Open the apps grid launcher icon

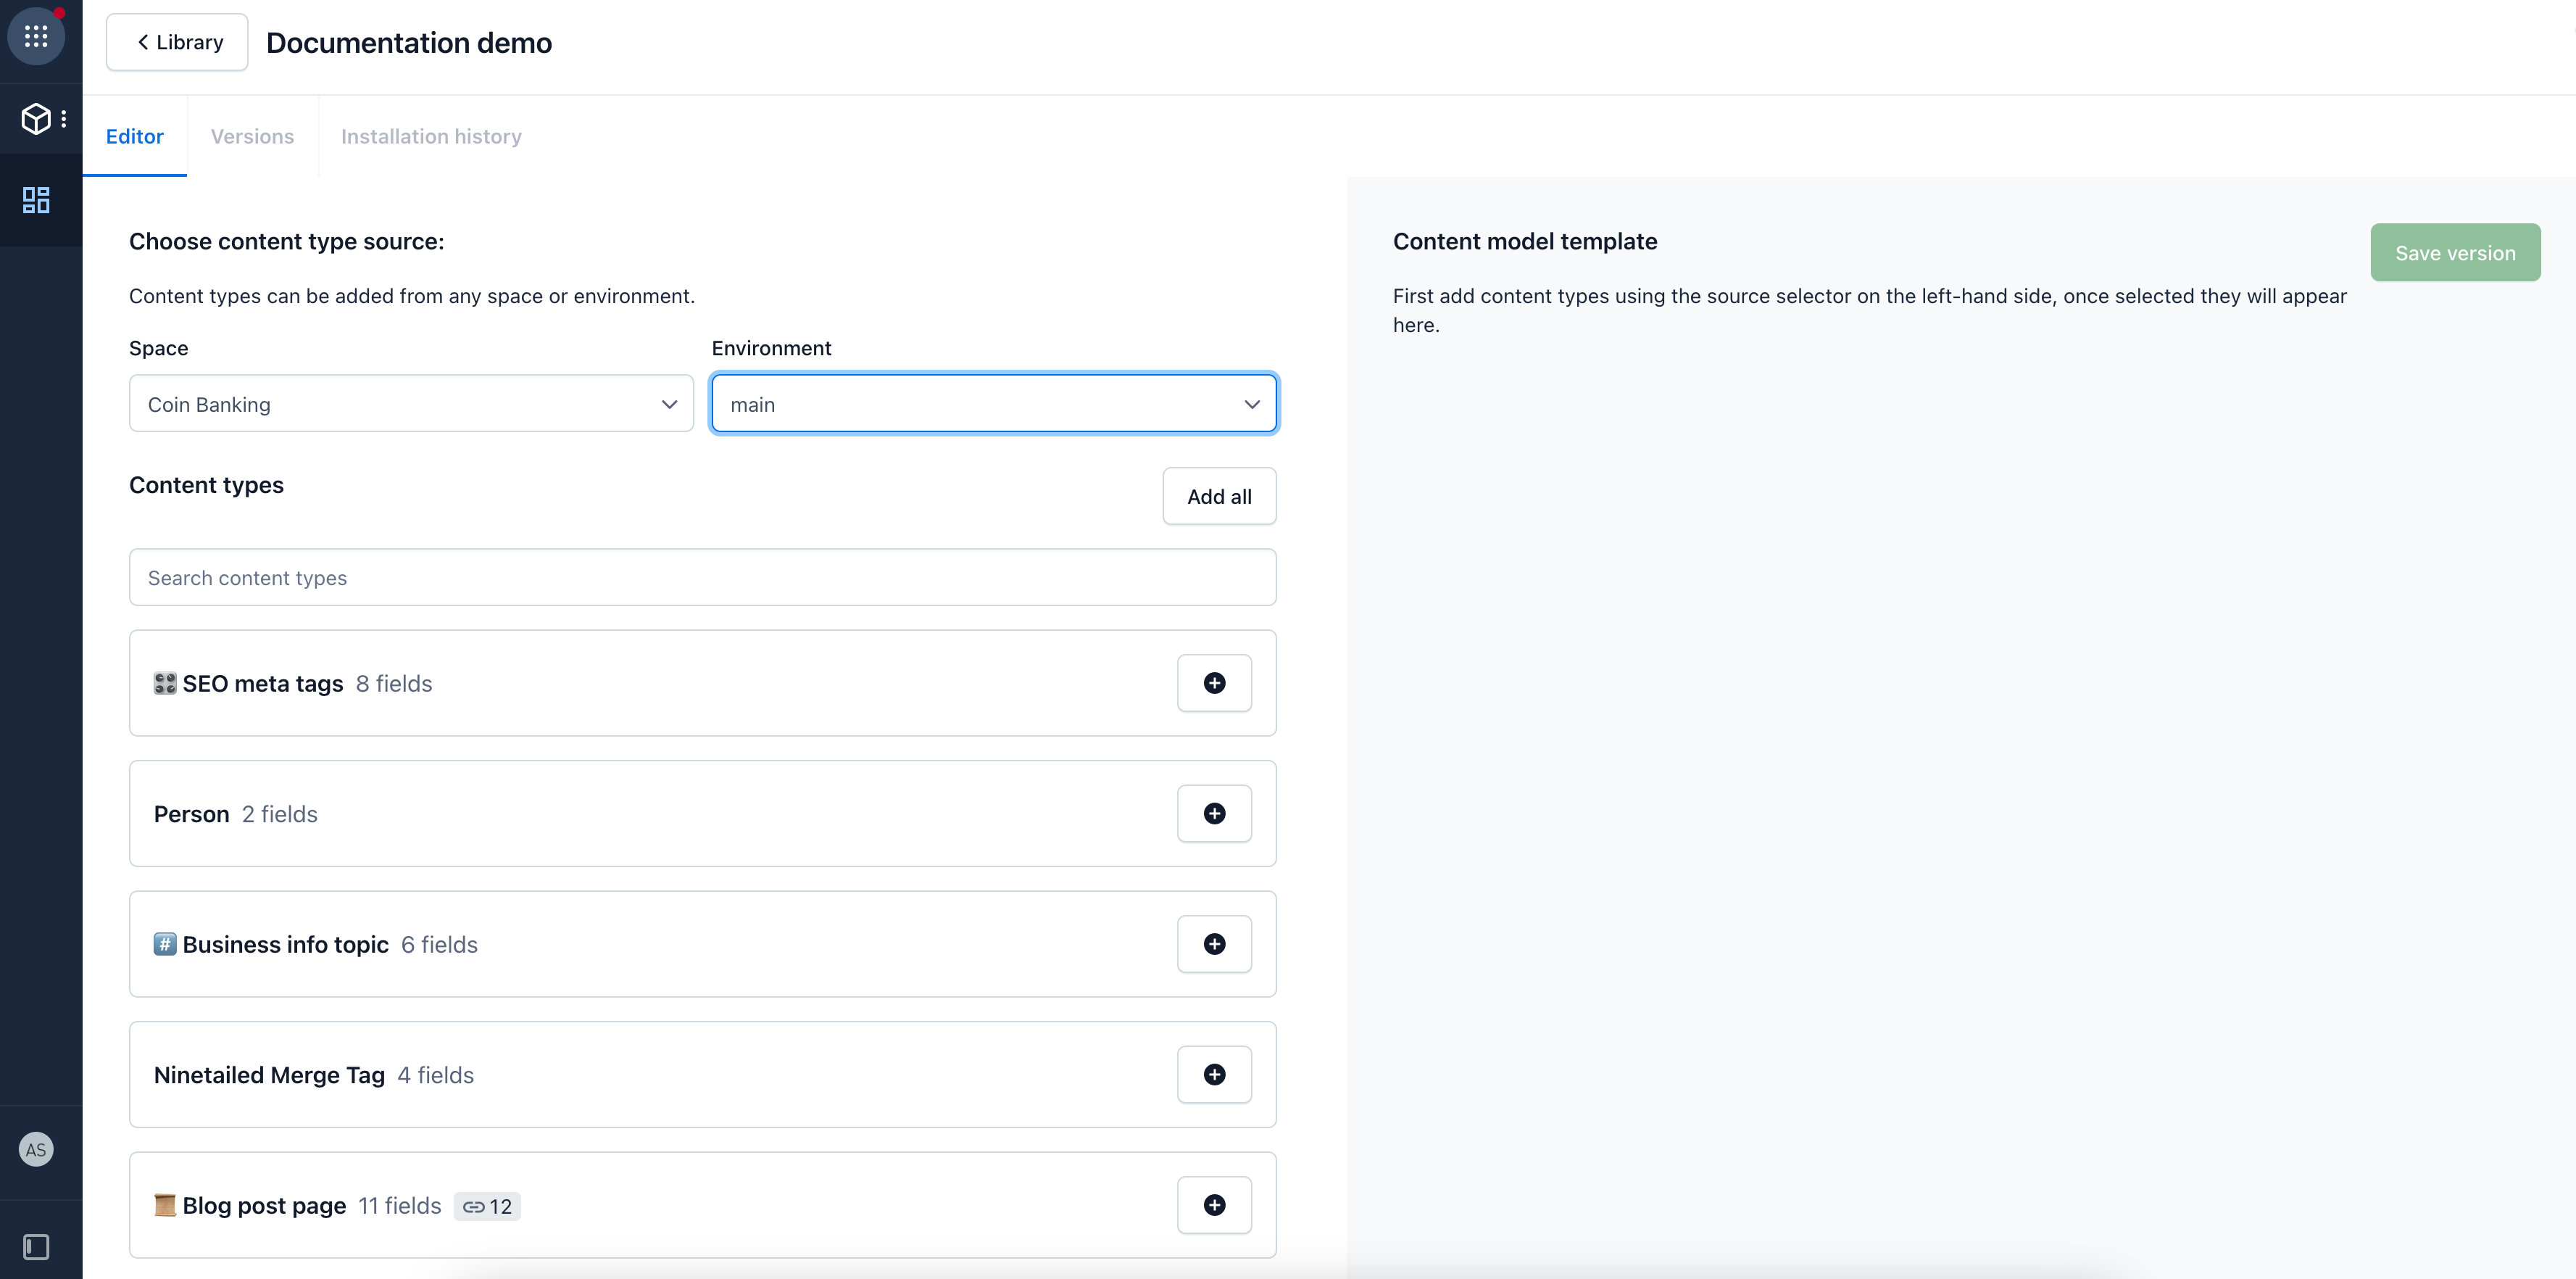coord(36,36)
